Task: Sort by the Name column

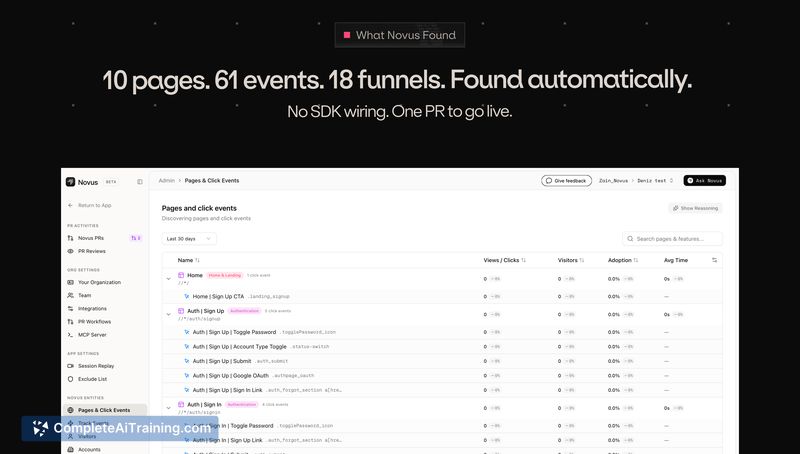Action: (x=188, y=260)
